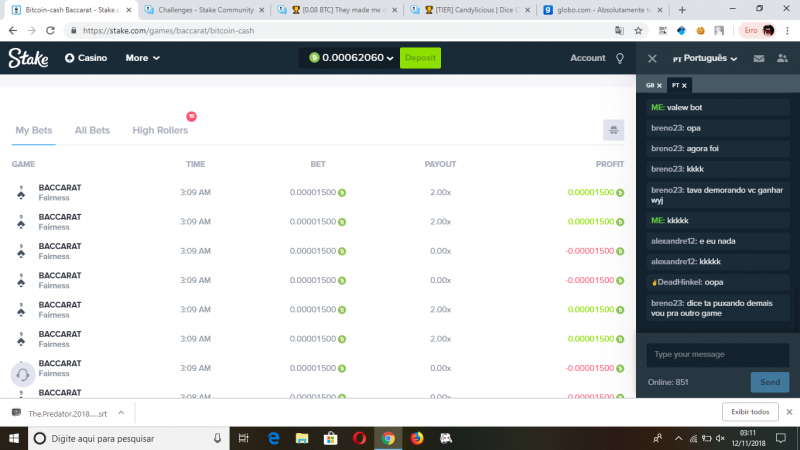800x450 pixels.
Task: Close the GB chat tab
Action: (x=659, y=85)
